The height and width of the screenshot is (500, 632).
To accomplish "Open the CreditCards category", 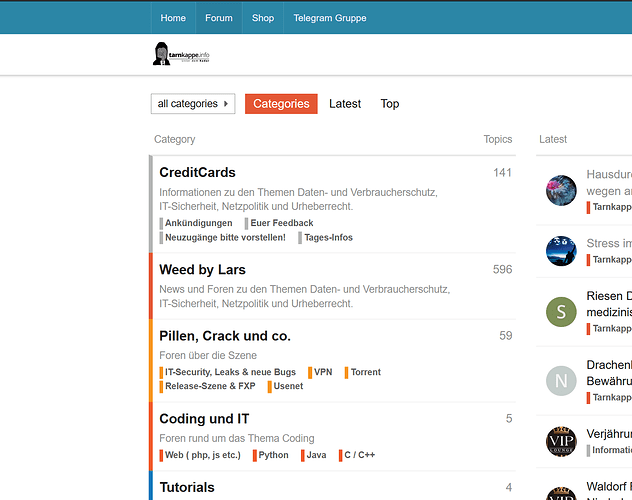I will [197, 173].
